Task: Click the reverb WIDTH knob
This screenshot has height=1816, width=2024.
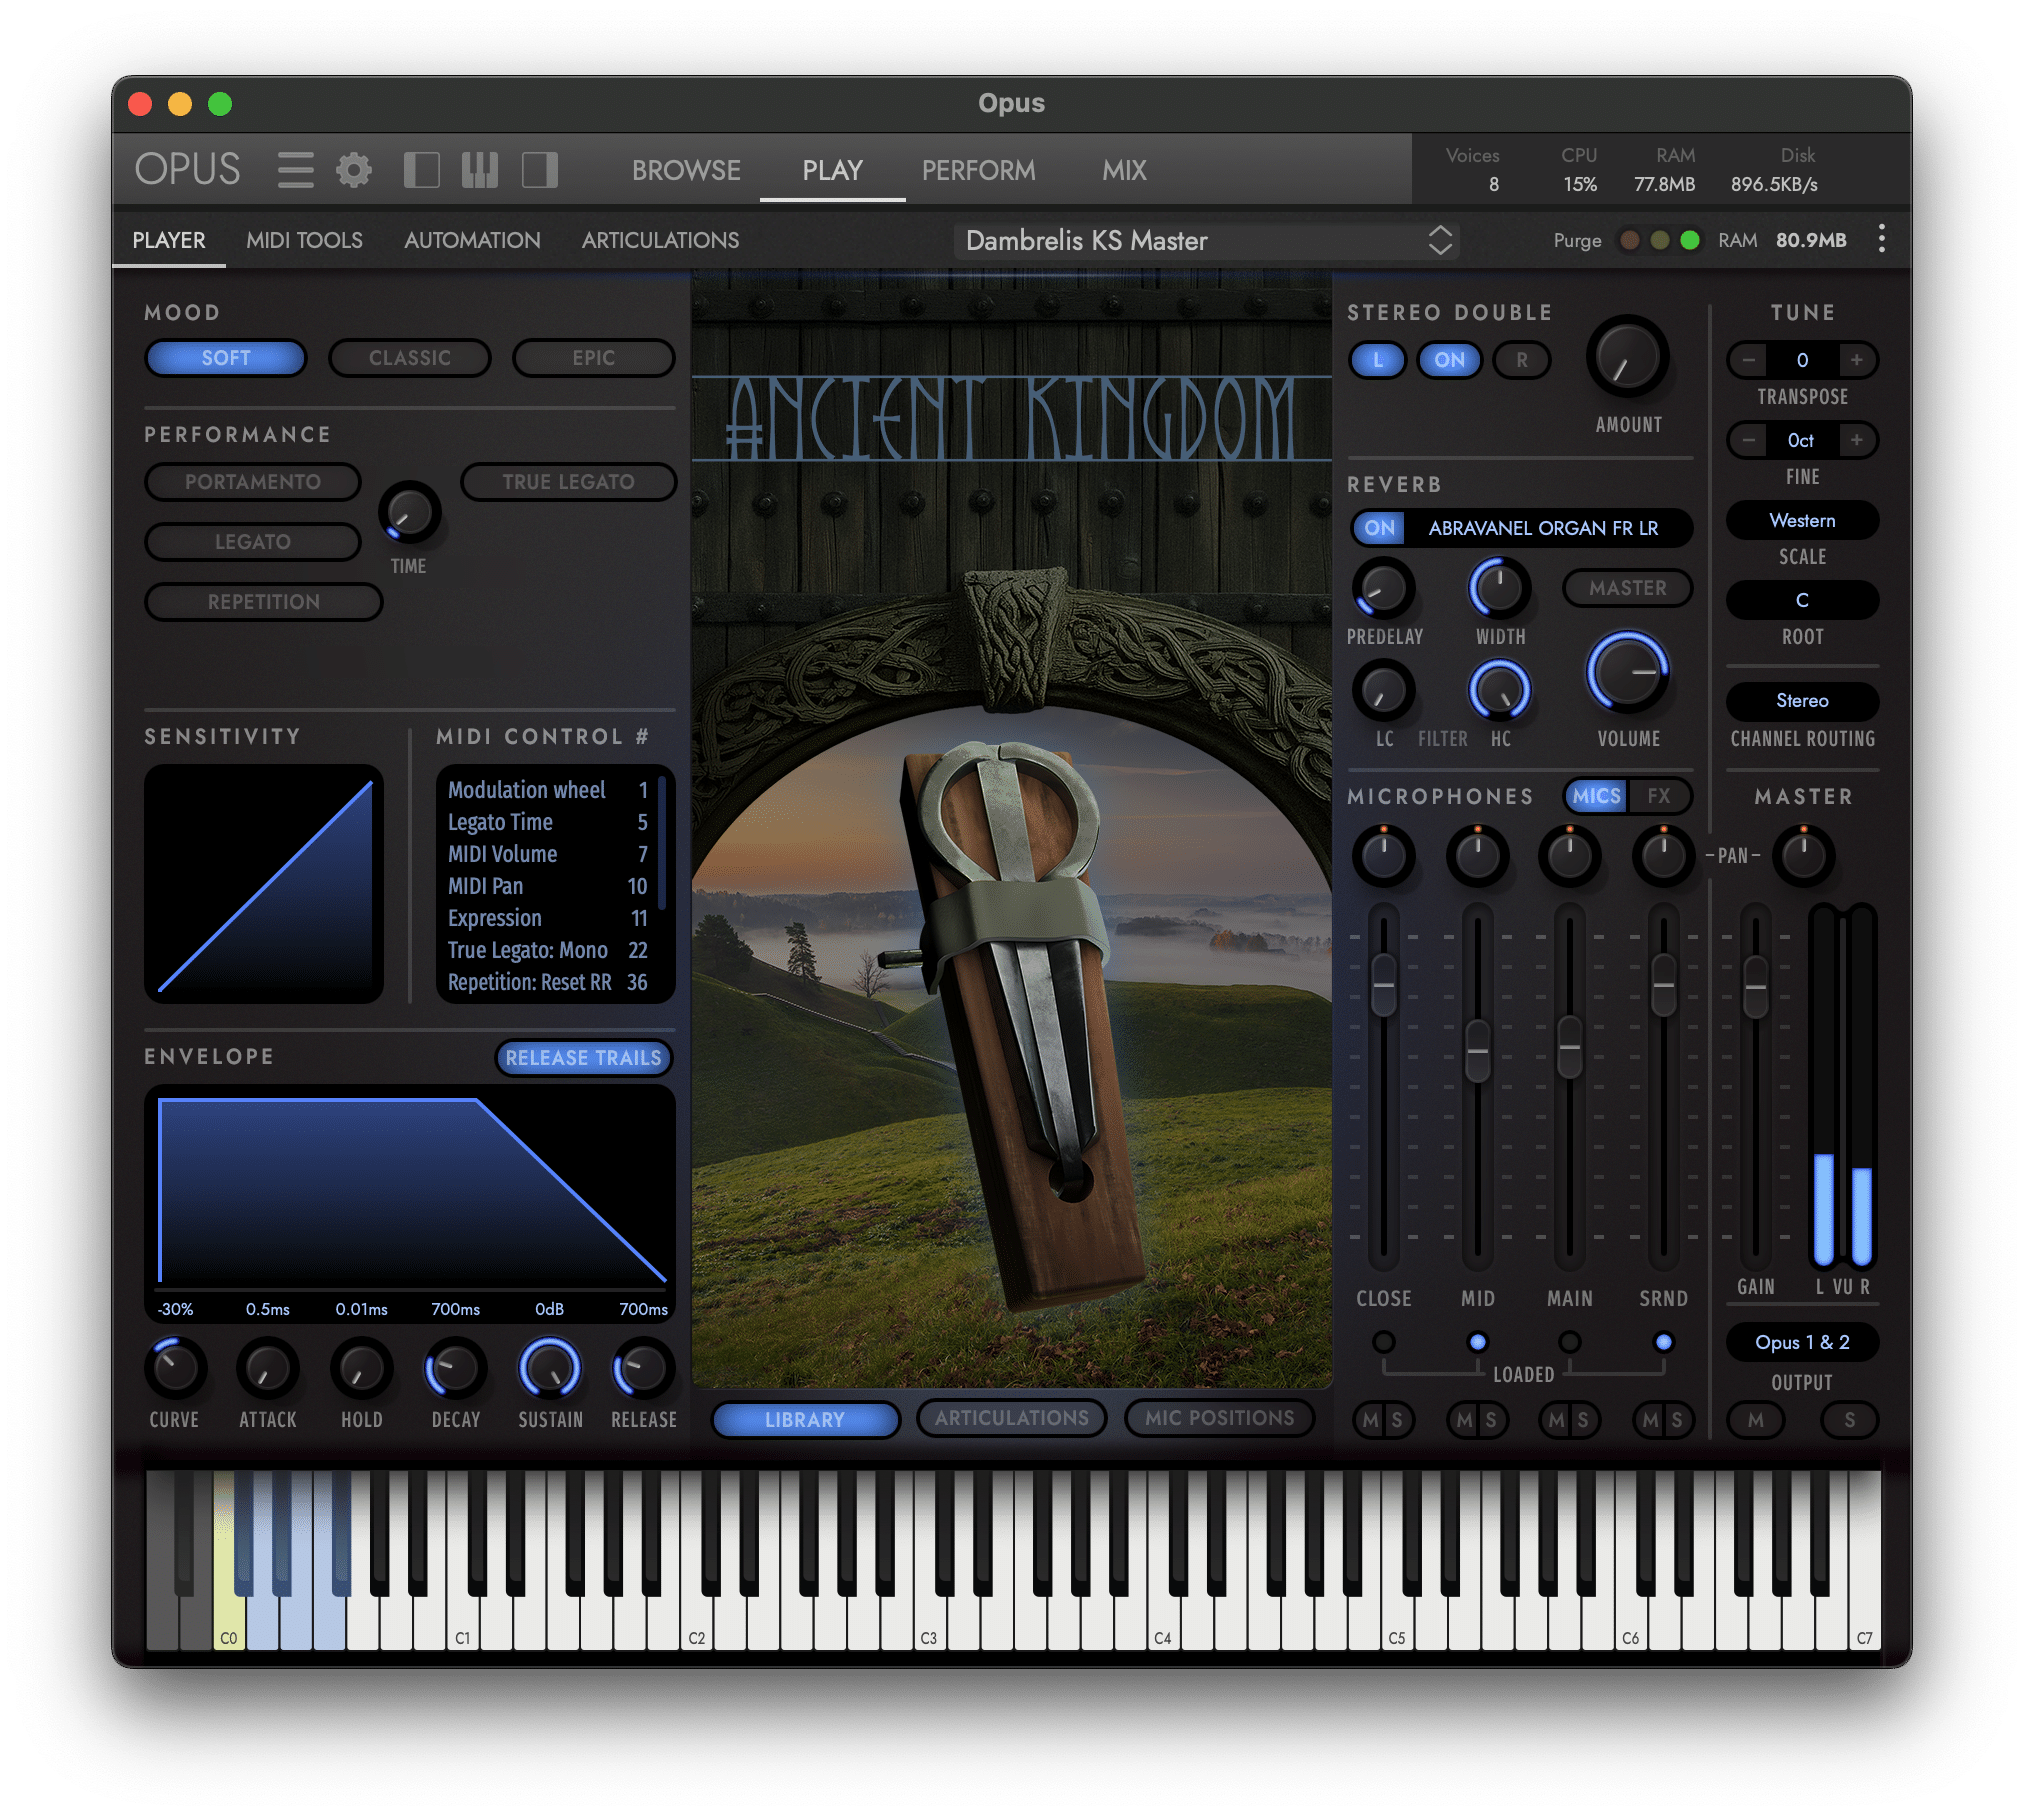Action: pyautogui.click(x=1499, y=588)
